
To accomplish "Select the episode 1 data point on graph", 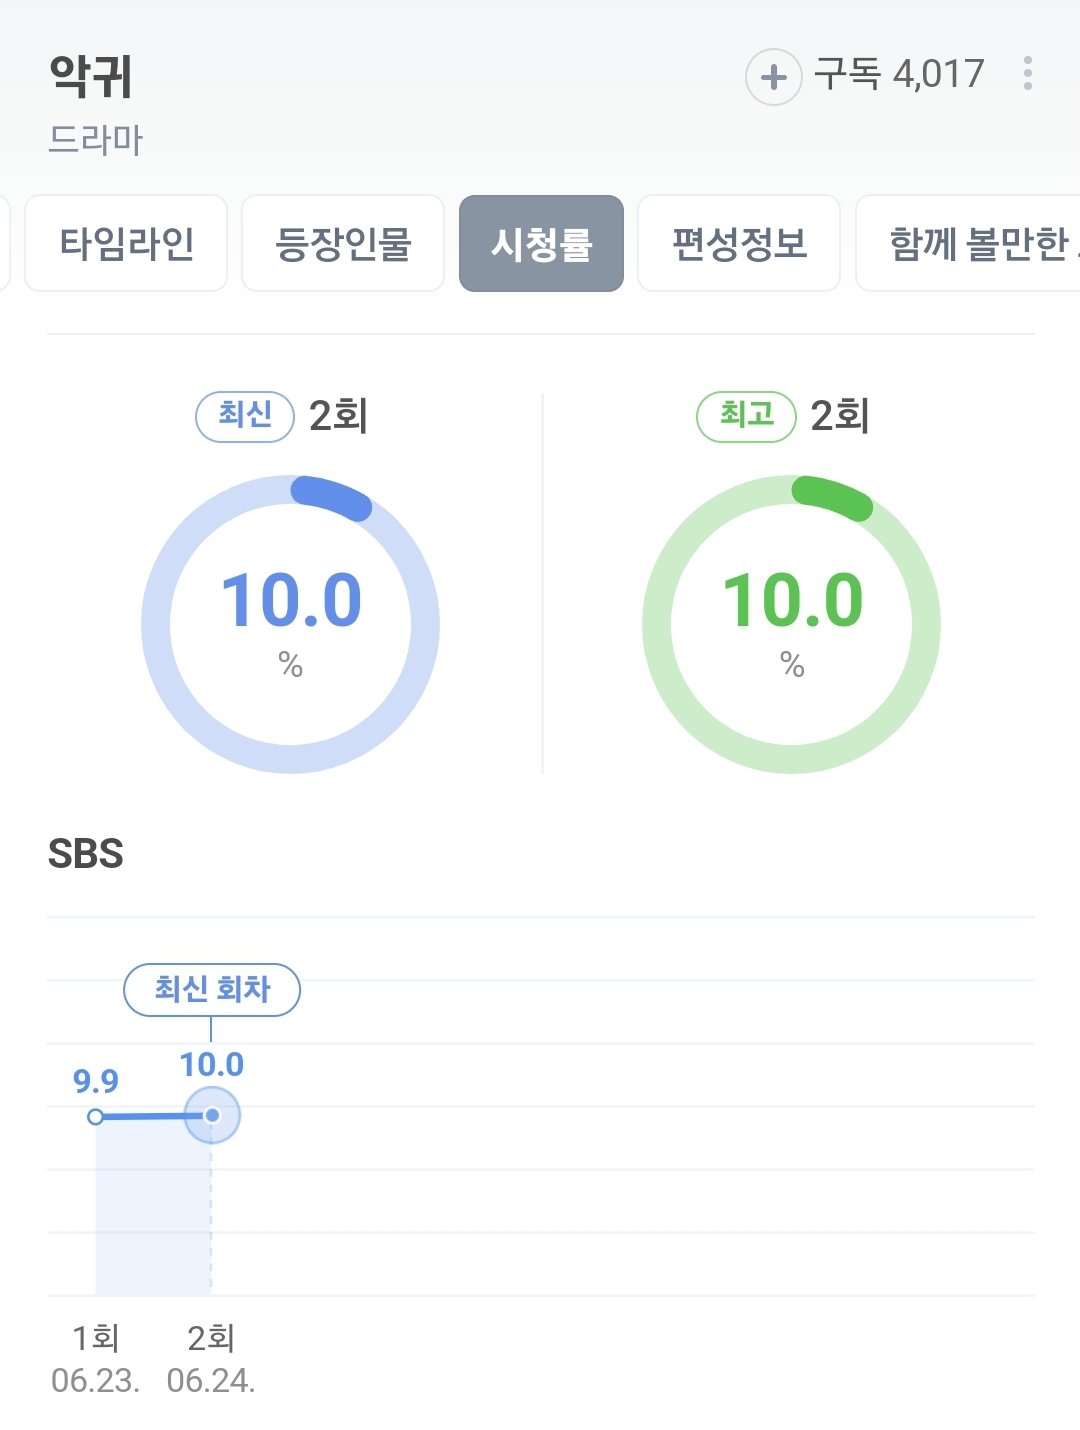I will tap(95, 1116).
